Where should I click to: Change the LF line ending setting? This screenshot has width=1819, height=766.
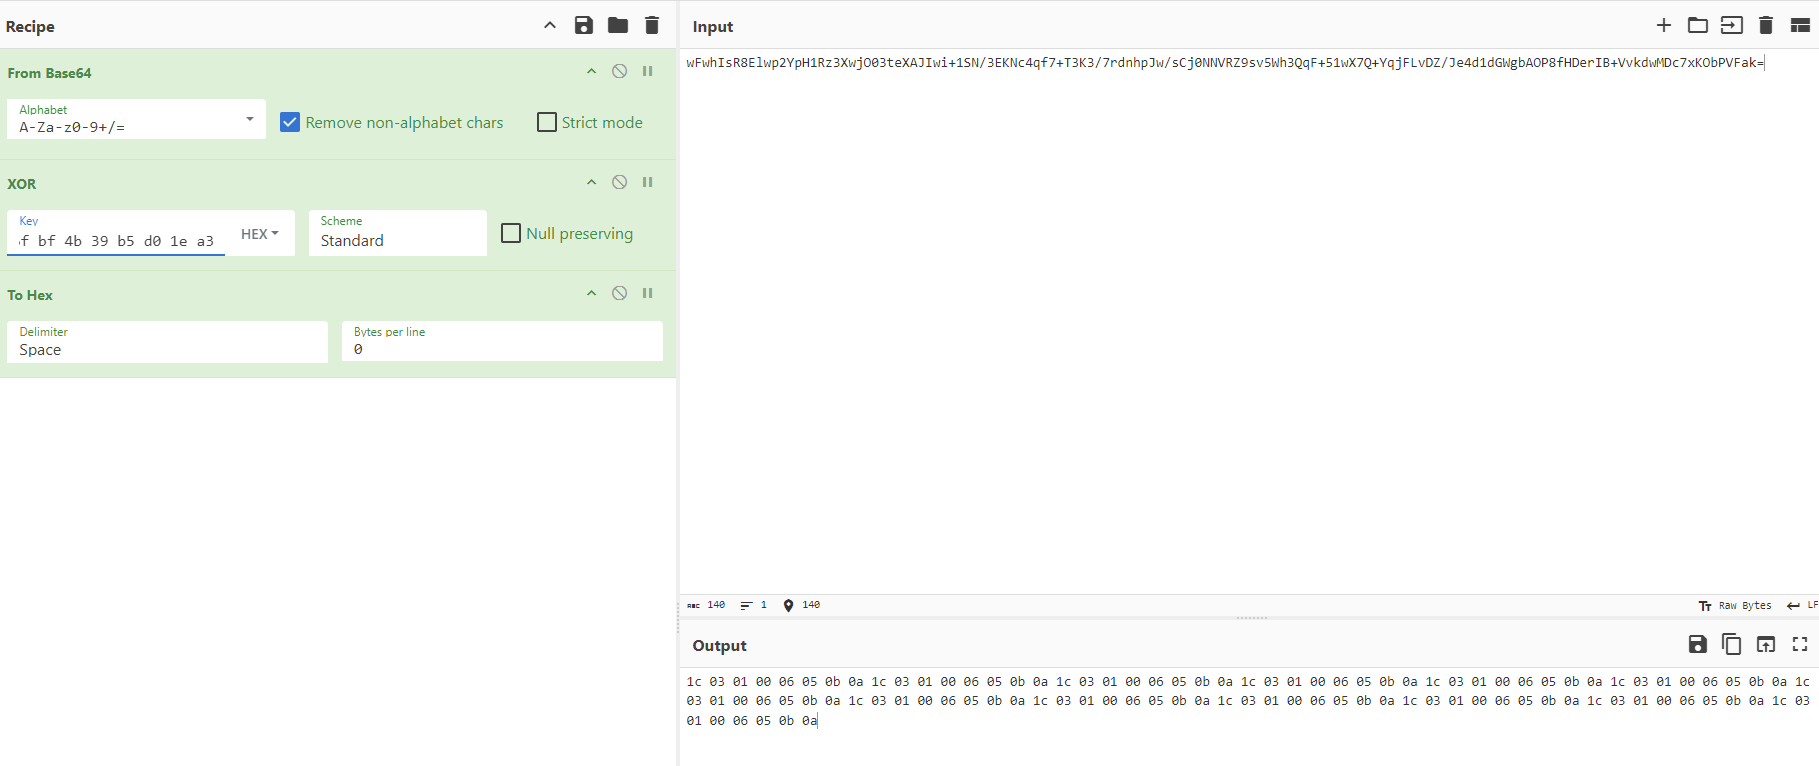point(1802,606)
